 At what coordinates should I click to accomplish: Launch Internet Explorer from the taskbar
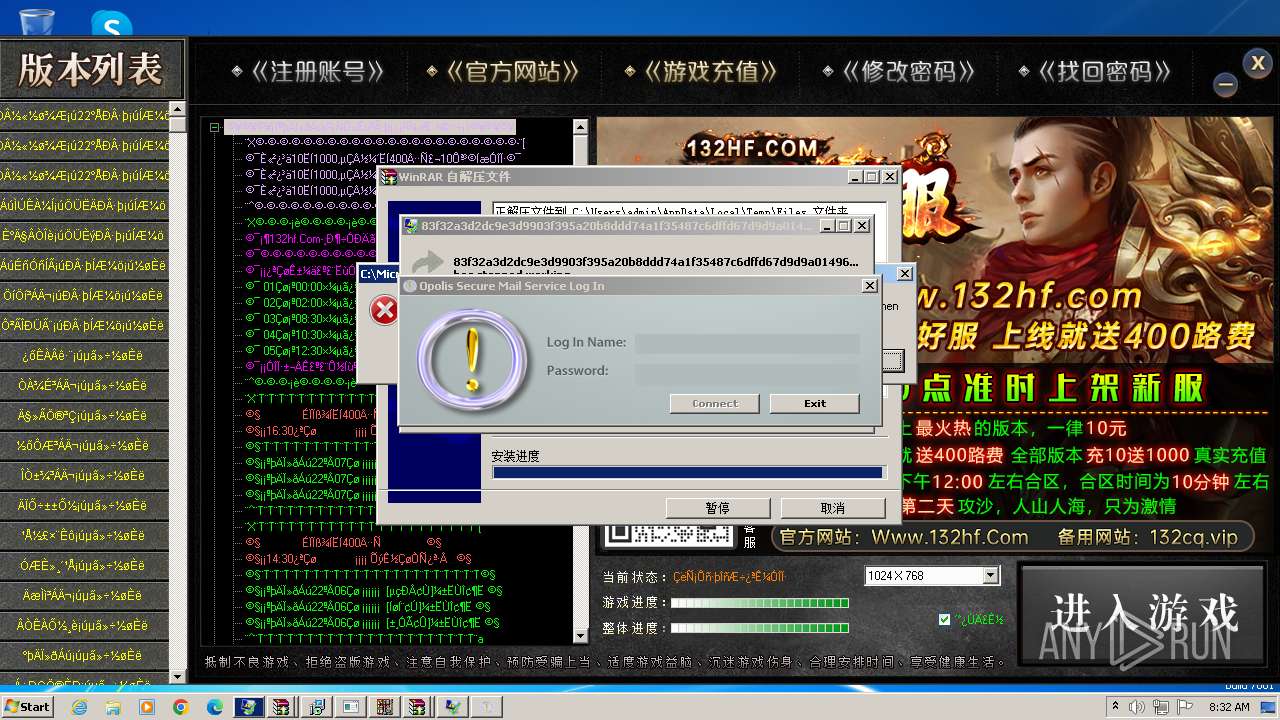click(x=79, y=707)
